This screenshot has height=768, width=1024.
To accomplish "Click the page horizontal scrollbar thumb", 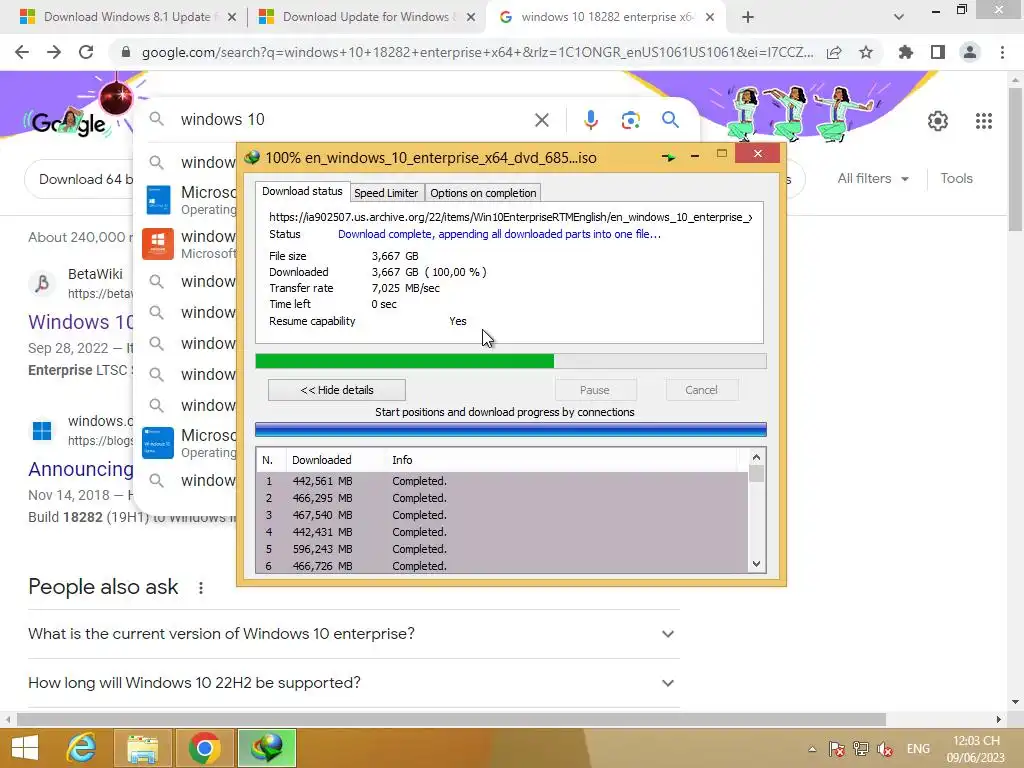I will [451, 719].
